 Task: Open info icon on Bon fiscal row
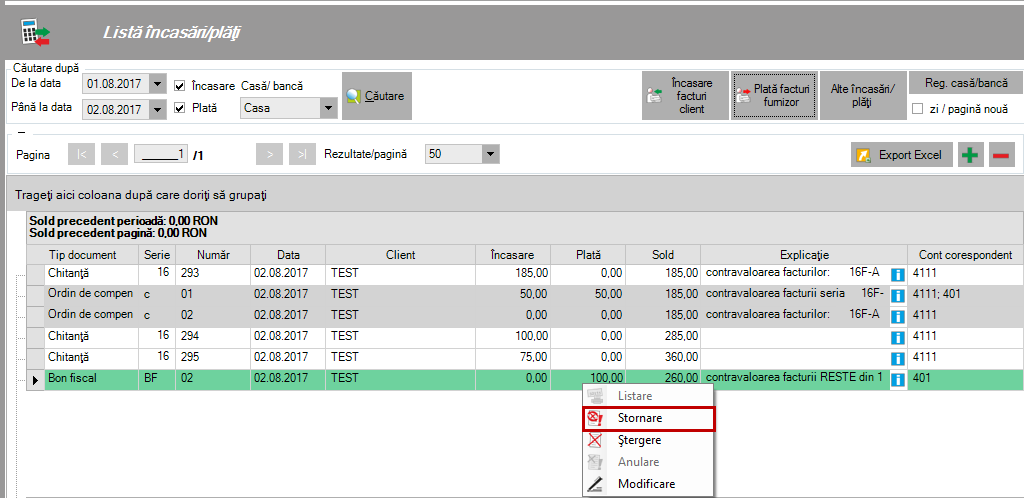tap(898, 379)
